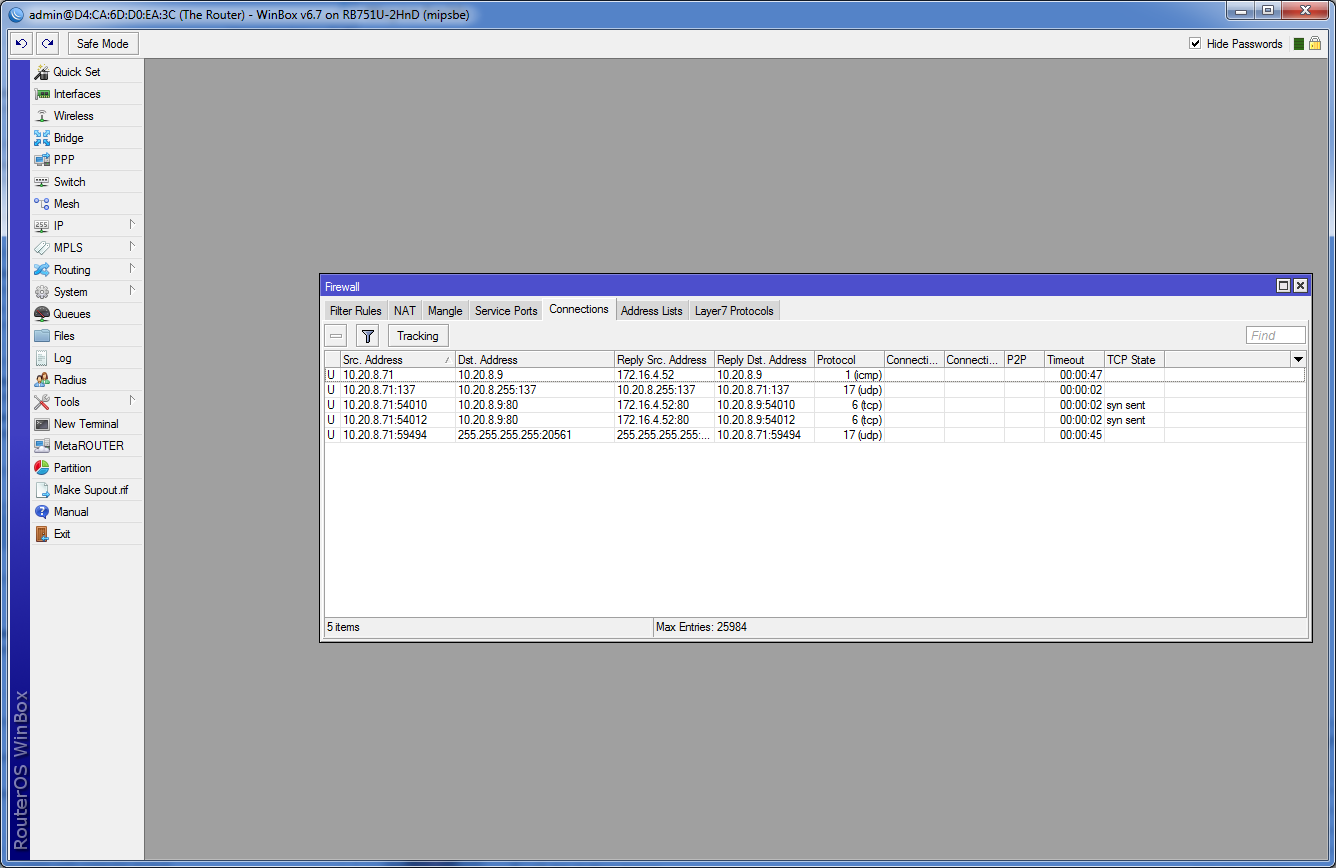
Task: Launch a New Terminal
Action: pos(83,423)
